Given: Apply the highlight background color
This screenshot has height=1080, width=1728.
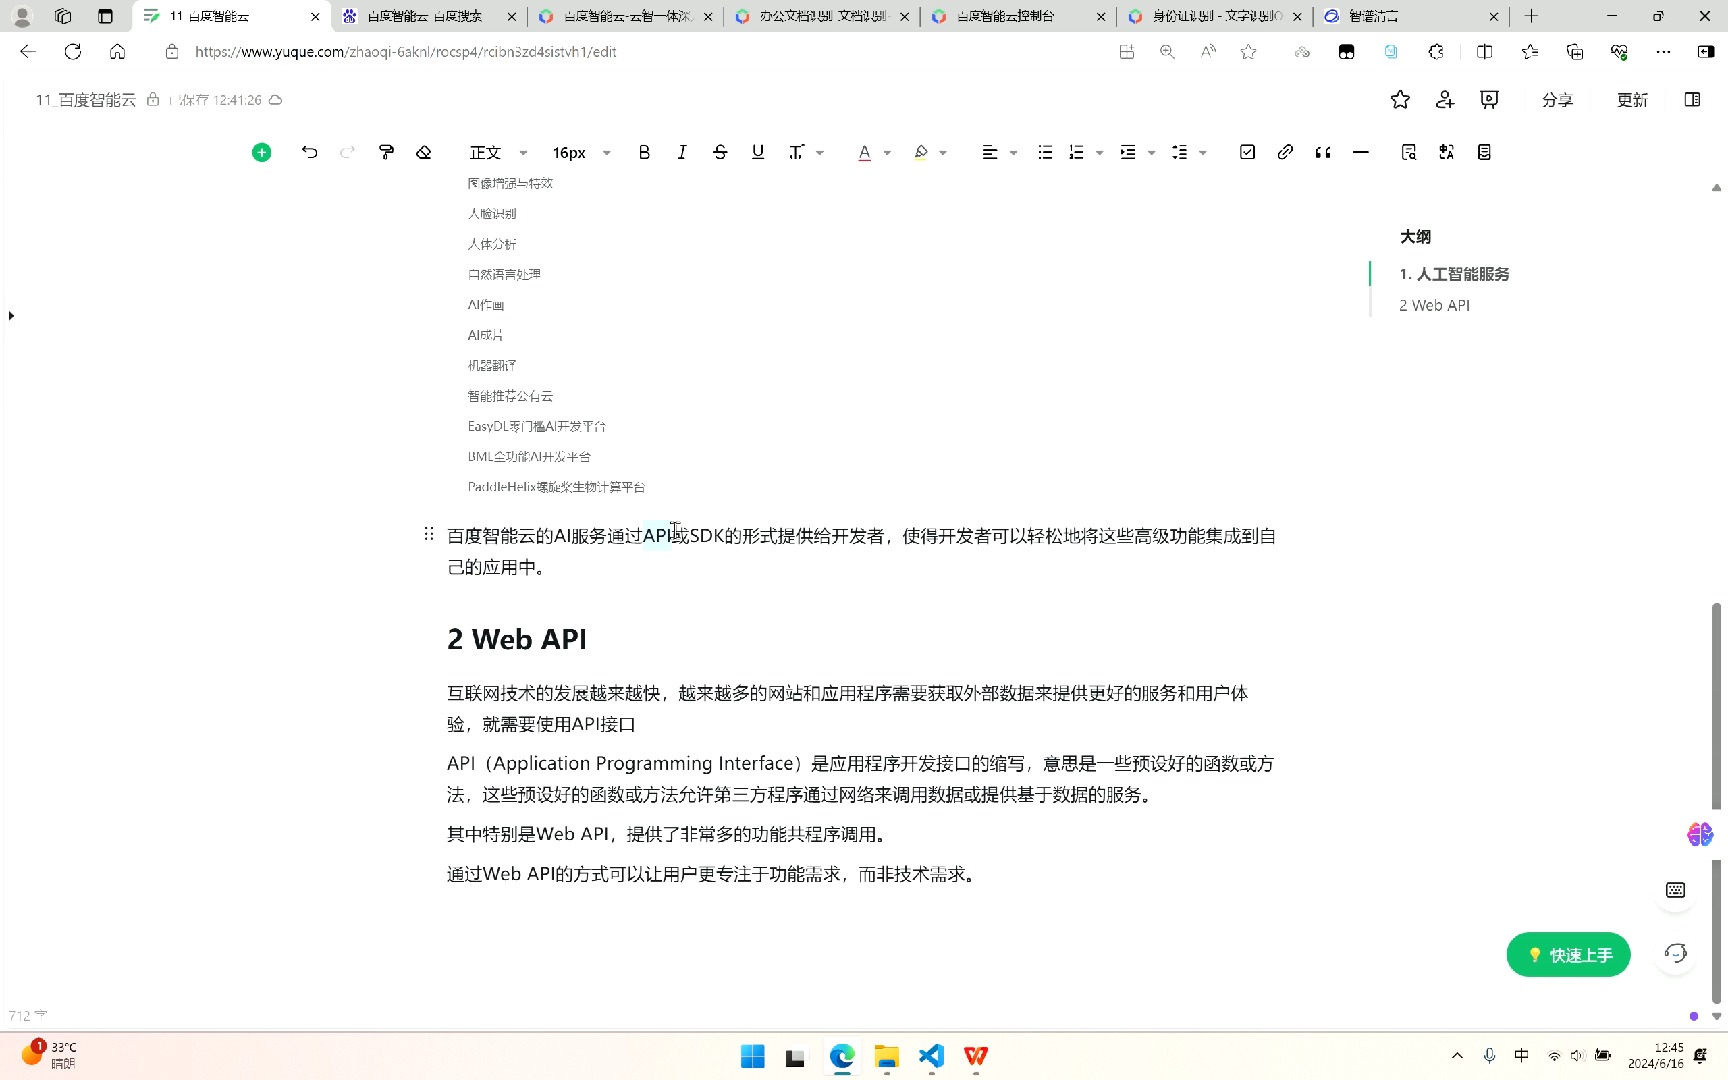Looking at the screenshot, I should tap(921, 152).
